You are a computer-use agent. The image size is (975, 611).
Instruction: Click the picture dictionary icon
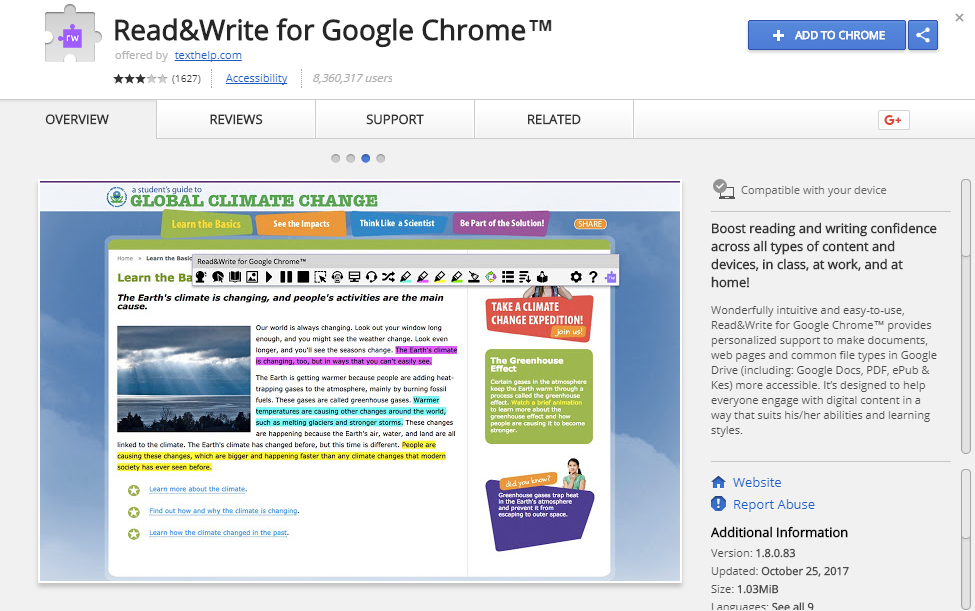pos(252,277)
